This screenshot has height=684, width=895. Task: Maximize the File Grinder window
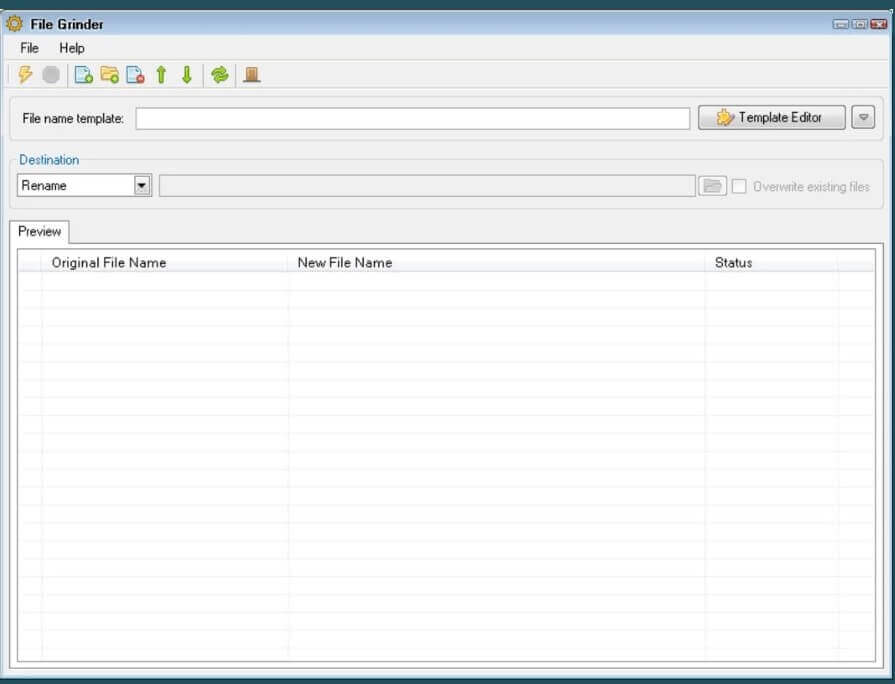(x=860, y=24)
